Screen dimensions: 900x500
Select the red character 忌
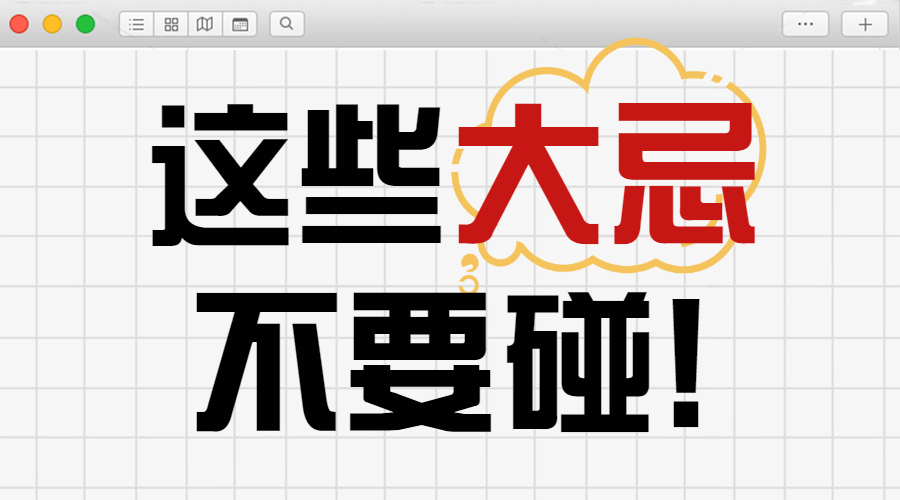682,177
